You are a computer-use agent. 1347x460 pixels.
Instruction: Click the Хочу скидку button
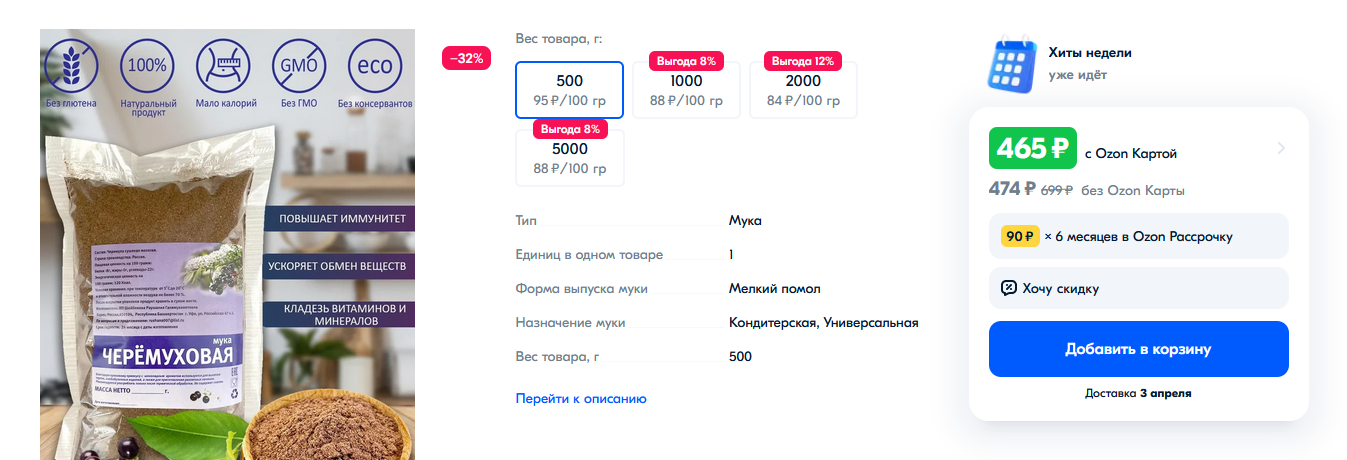point(1138,288)
